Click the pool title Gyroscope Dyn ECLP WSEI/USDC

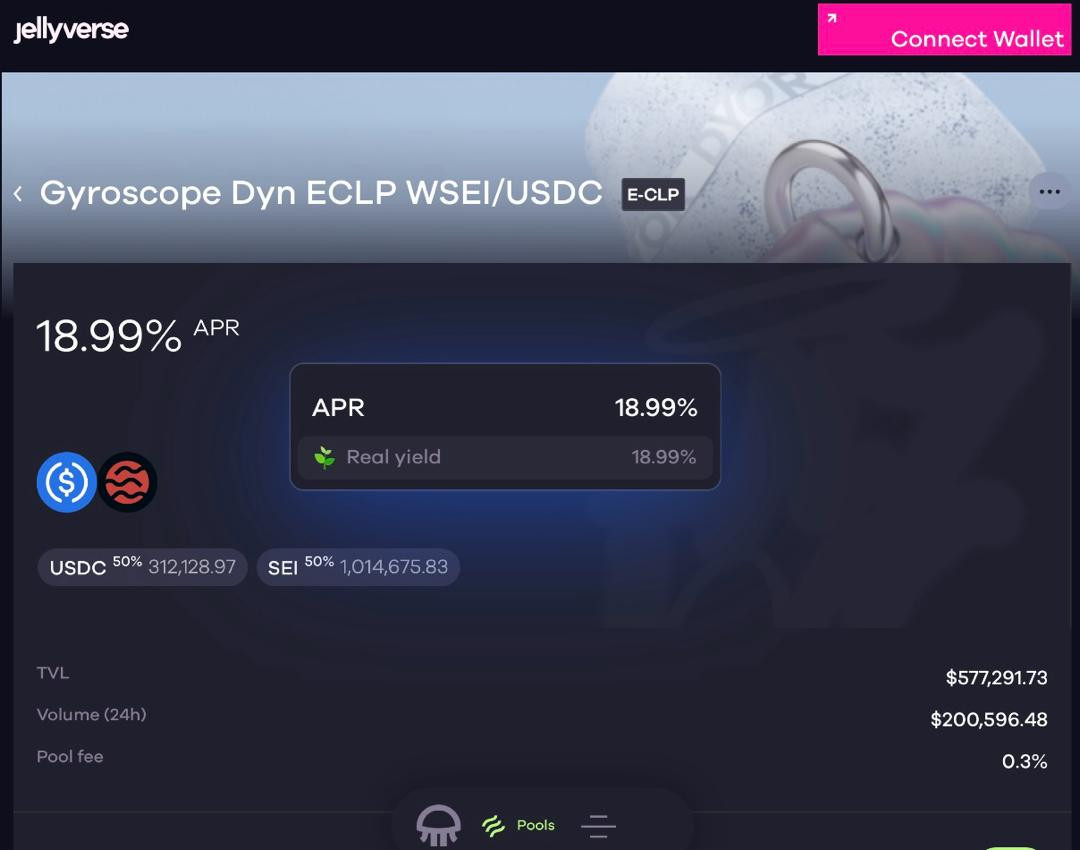tap(321, 194)
